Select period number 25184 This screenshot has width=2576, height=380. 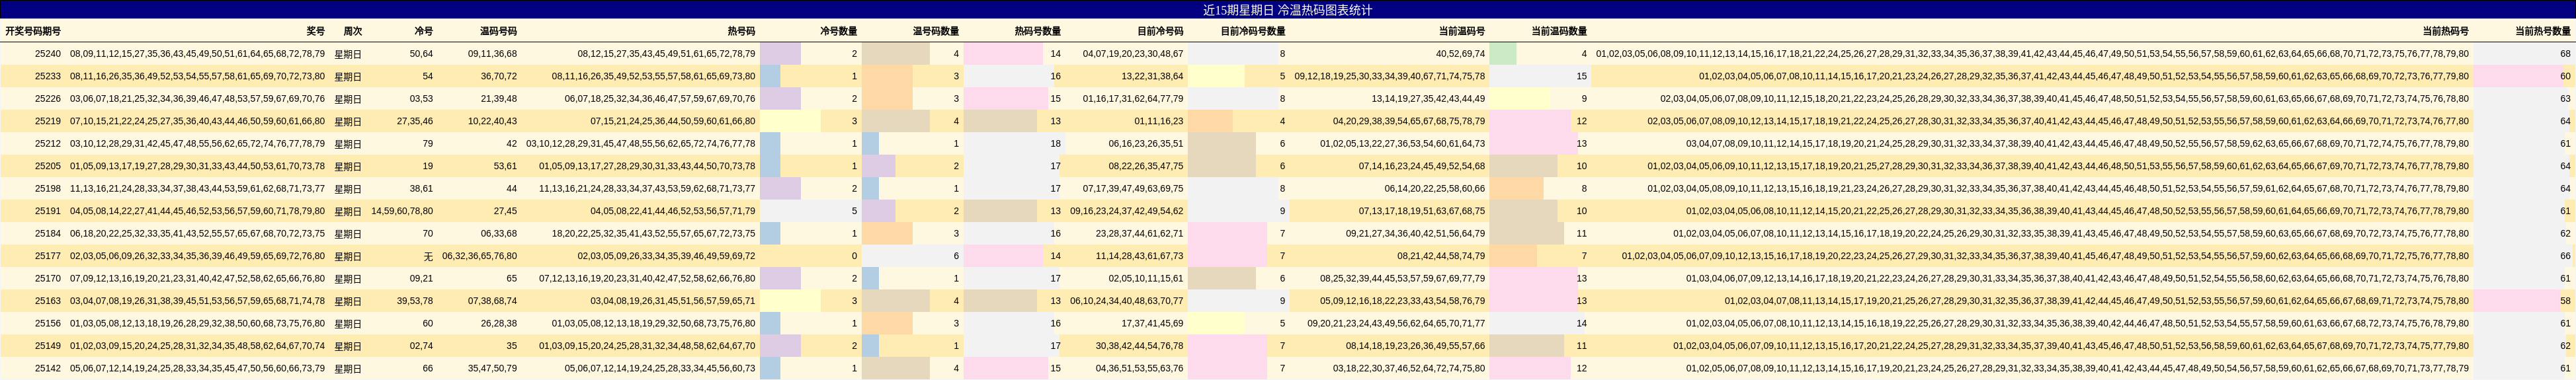click(47, 234)
